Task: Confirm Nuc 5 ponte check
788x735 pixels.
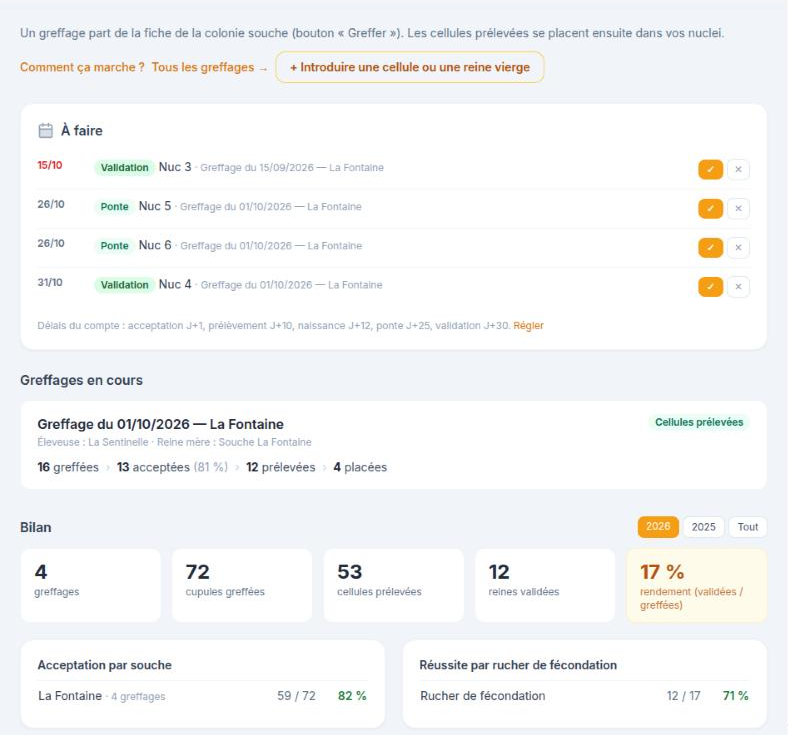Action: [710, 208]
